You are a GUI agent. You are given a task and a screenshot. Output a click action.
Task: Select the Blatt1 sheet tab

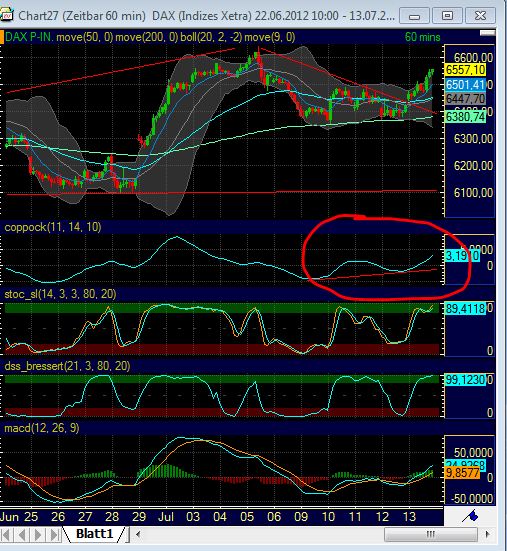(94, 534)
